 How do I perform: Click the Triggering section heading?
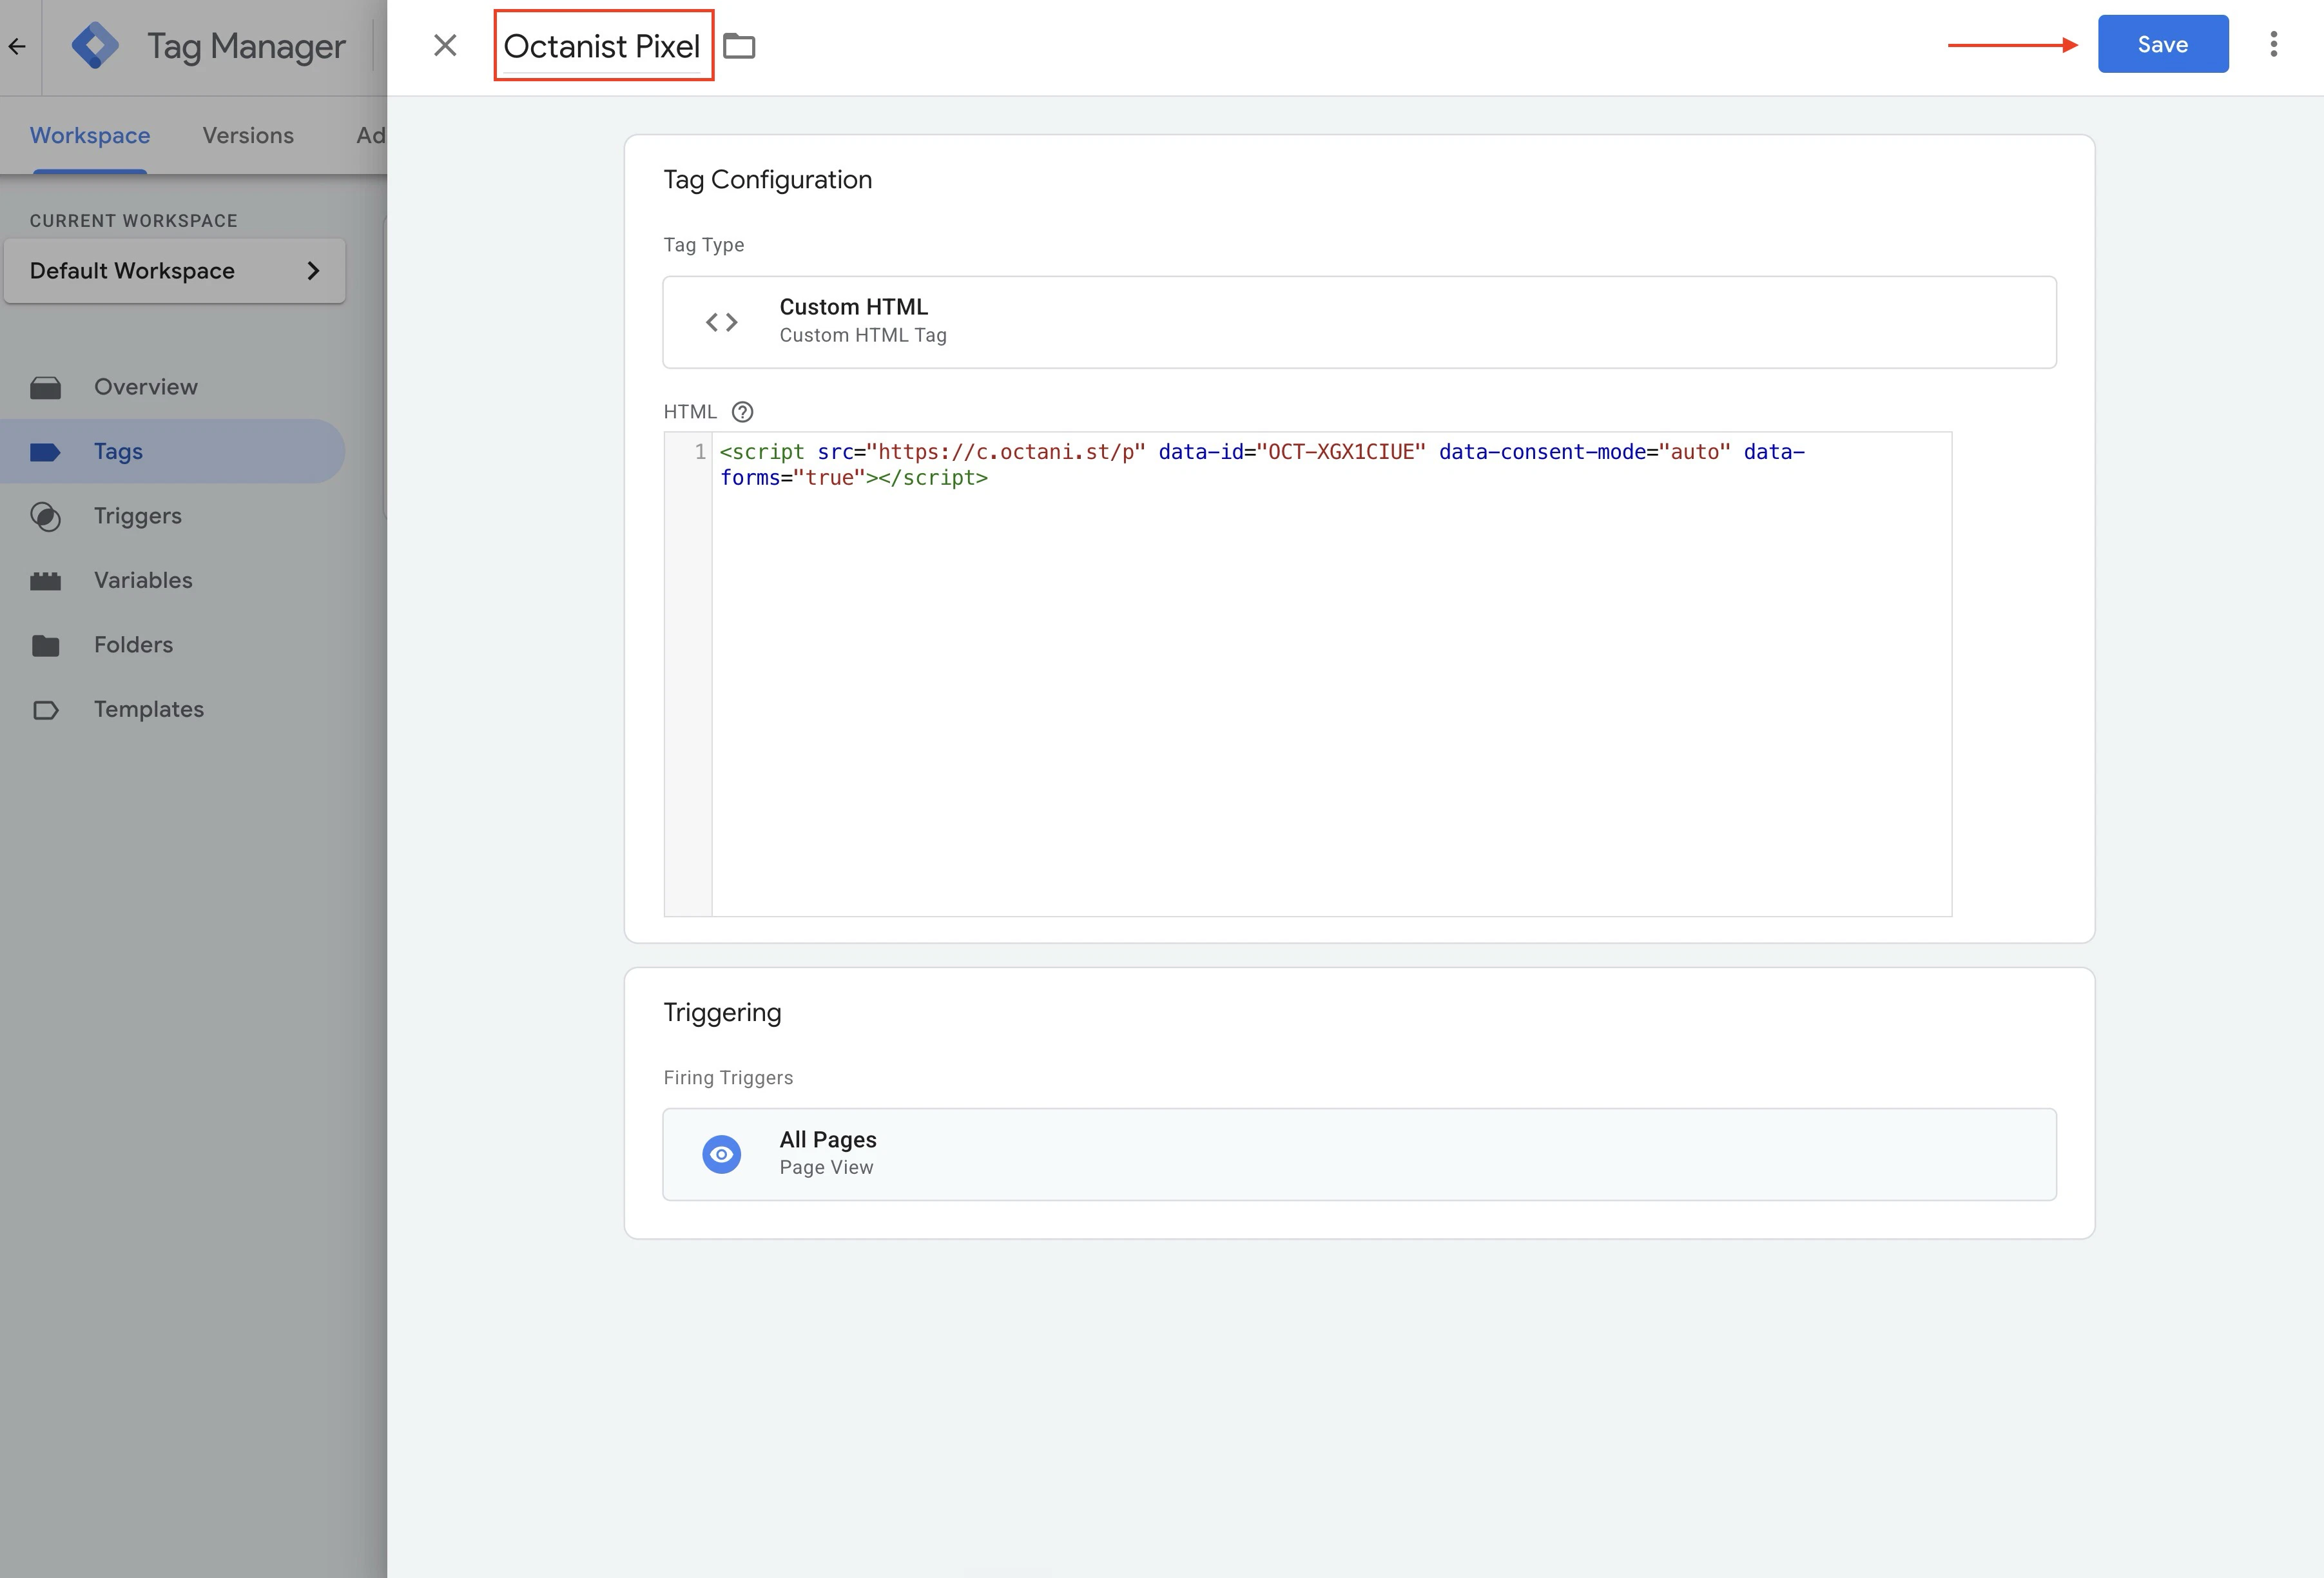(x=722, y=1013)
